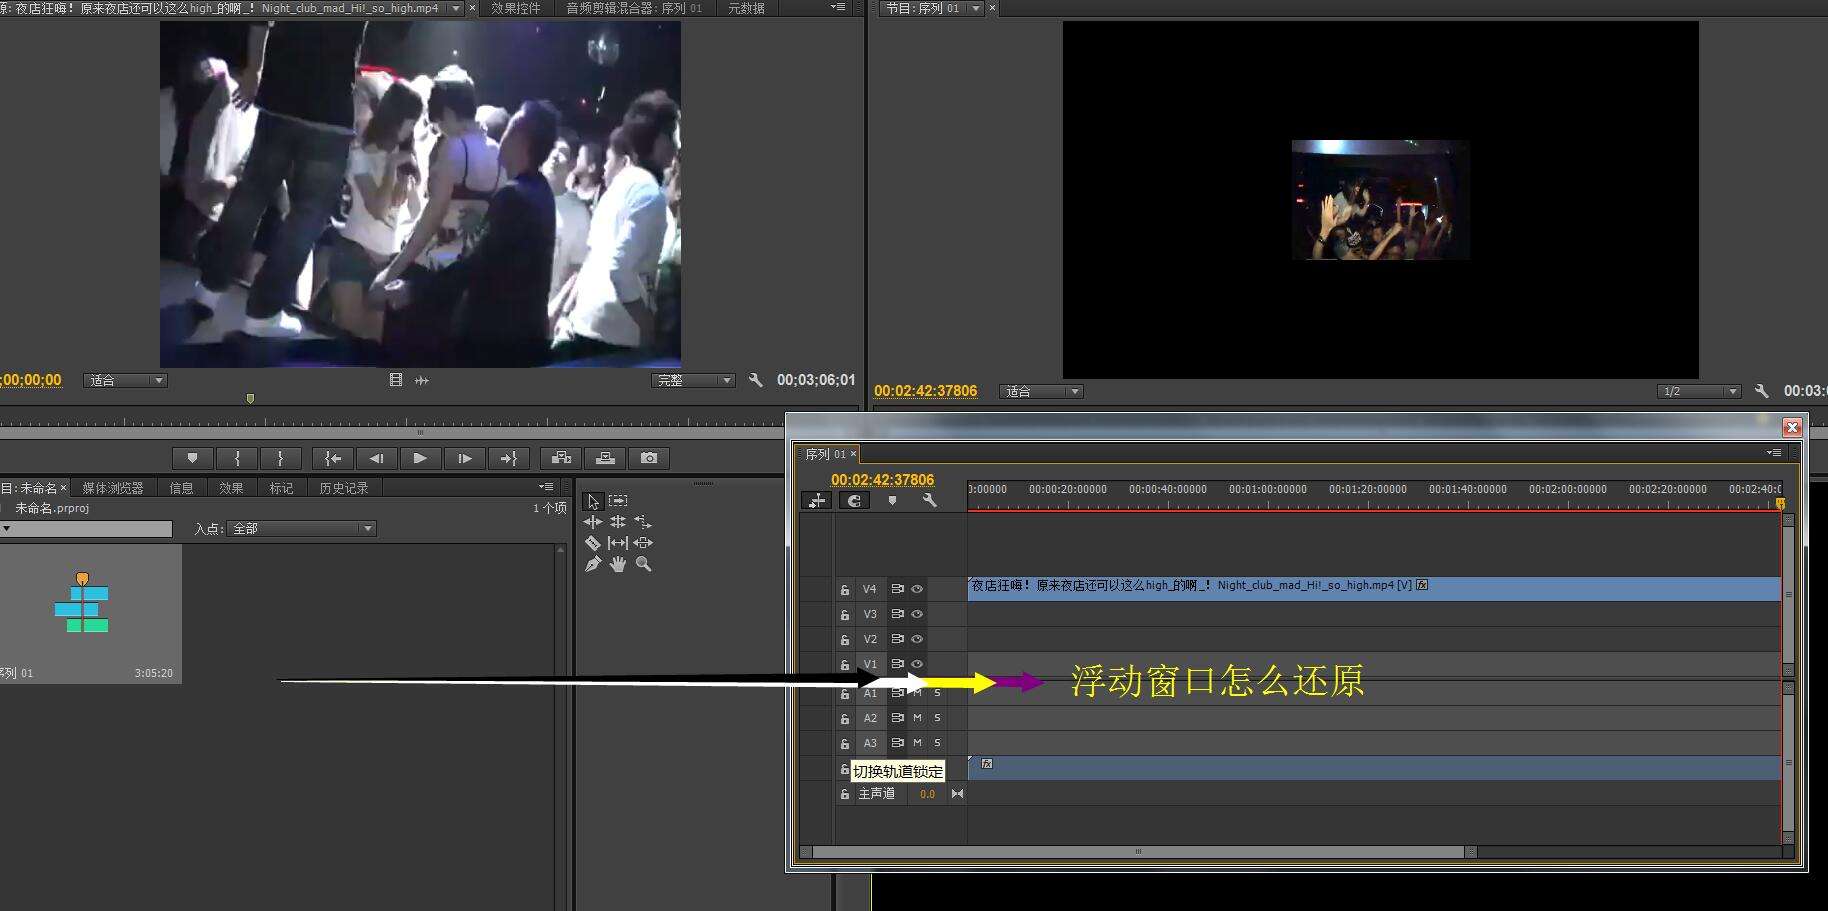Image resolution: width=1828 pixels, height=911 pixels.
Task: Mute audio track A2
Action: click(917, 718)
